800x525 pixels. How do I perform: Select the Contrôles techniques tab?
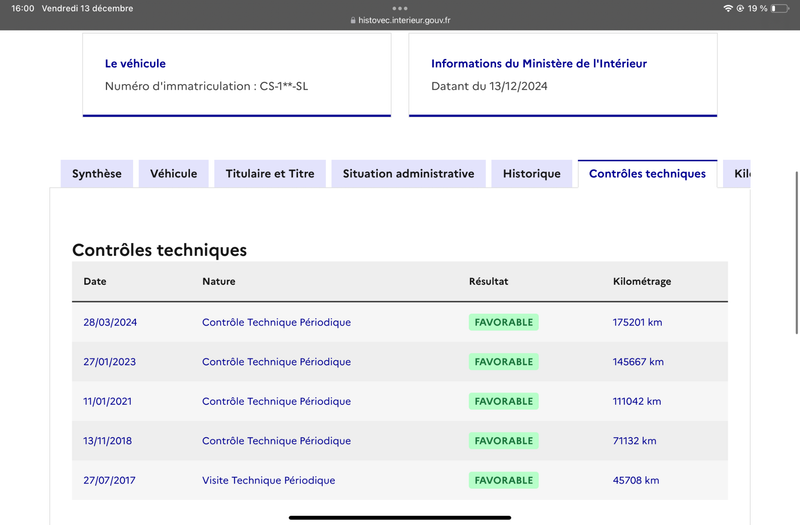(647, 174)
